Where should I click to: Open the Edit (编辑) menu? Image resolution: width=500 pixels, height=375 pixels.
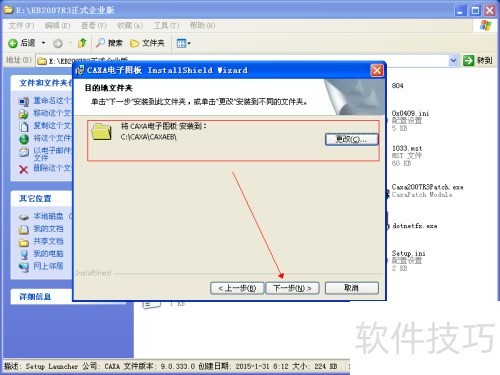click(x=57, y=25)
